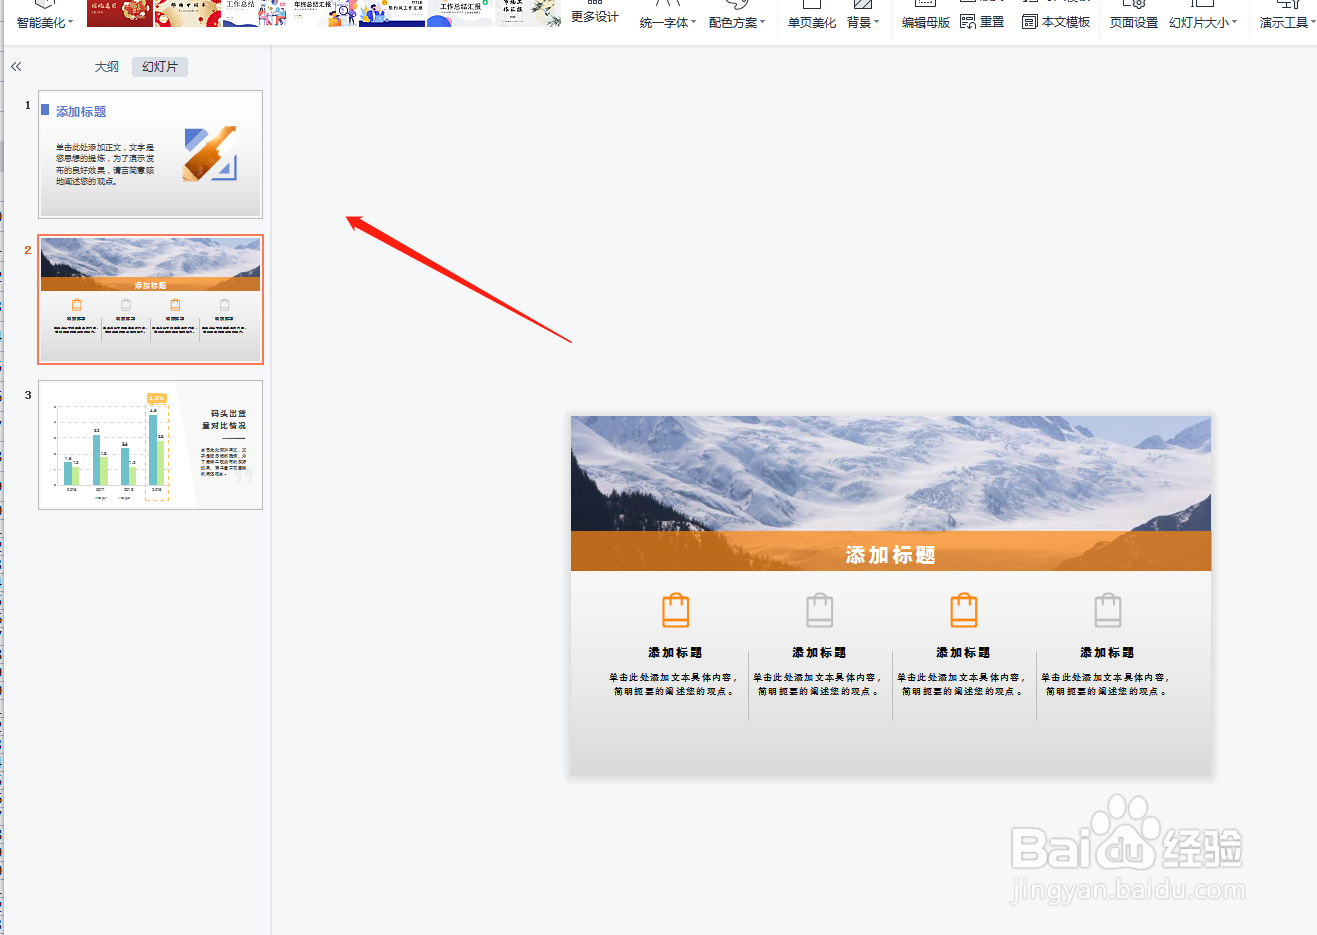Viewport: 1317px width, 935px height.
Task: Click the first orange shopping bag icon
Action: click(676, 609)
